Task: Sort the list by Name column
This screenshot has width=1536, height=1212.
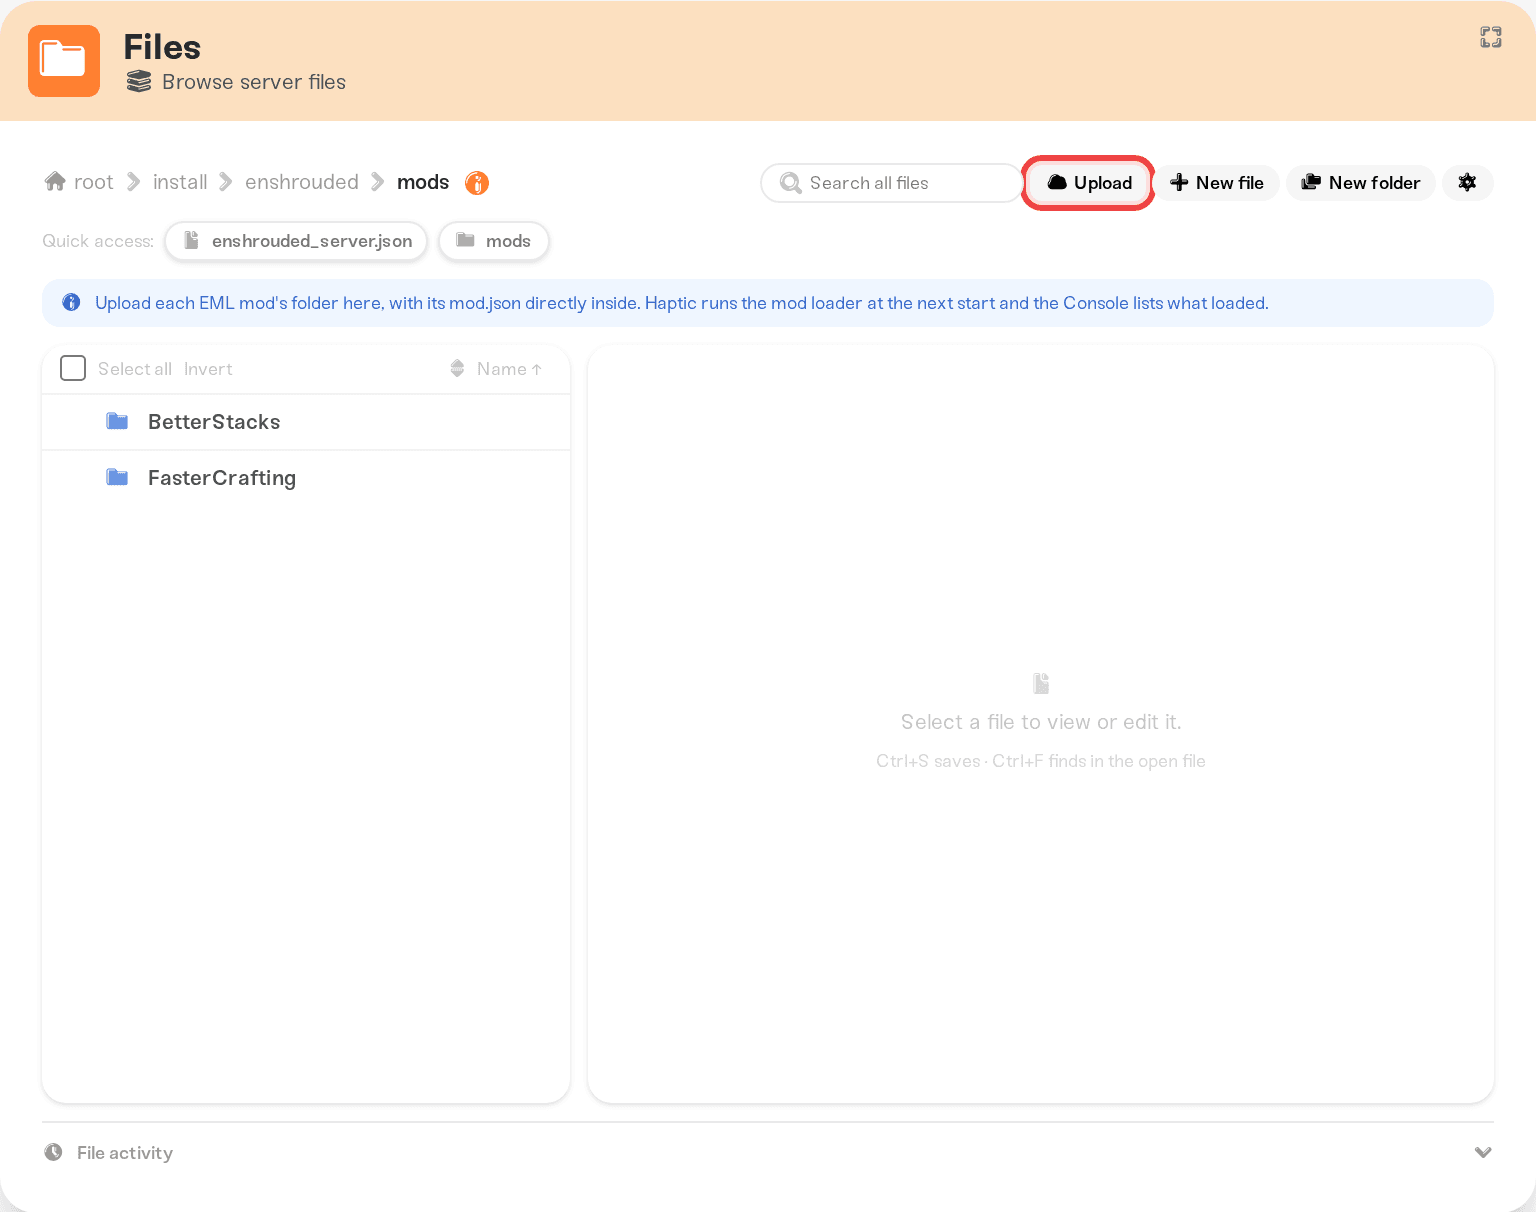Action: 509,369
